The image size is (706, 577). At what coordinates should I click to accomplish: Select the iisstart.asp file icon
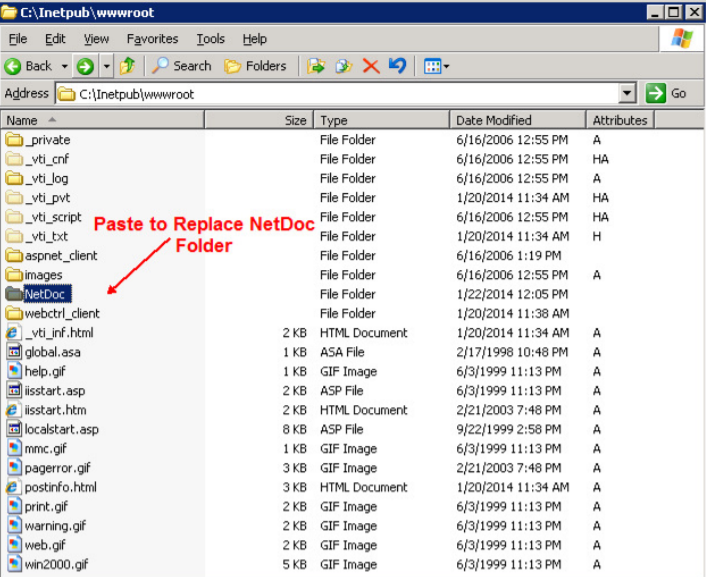pos(14,391)
